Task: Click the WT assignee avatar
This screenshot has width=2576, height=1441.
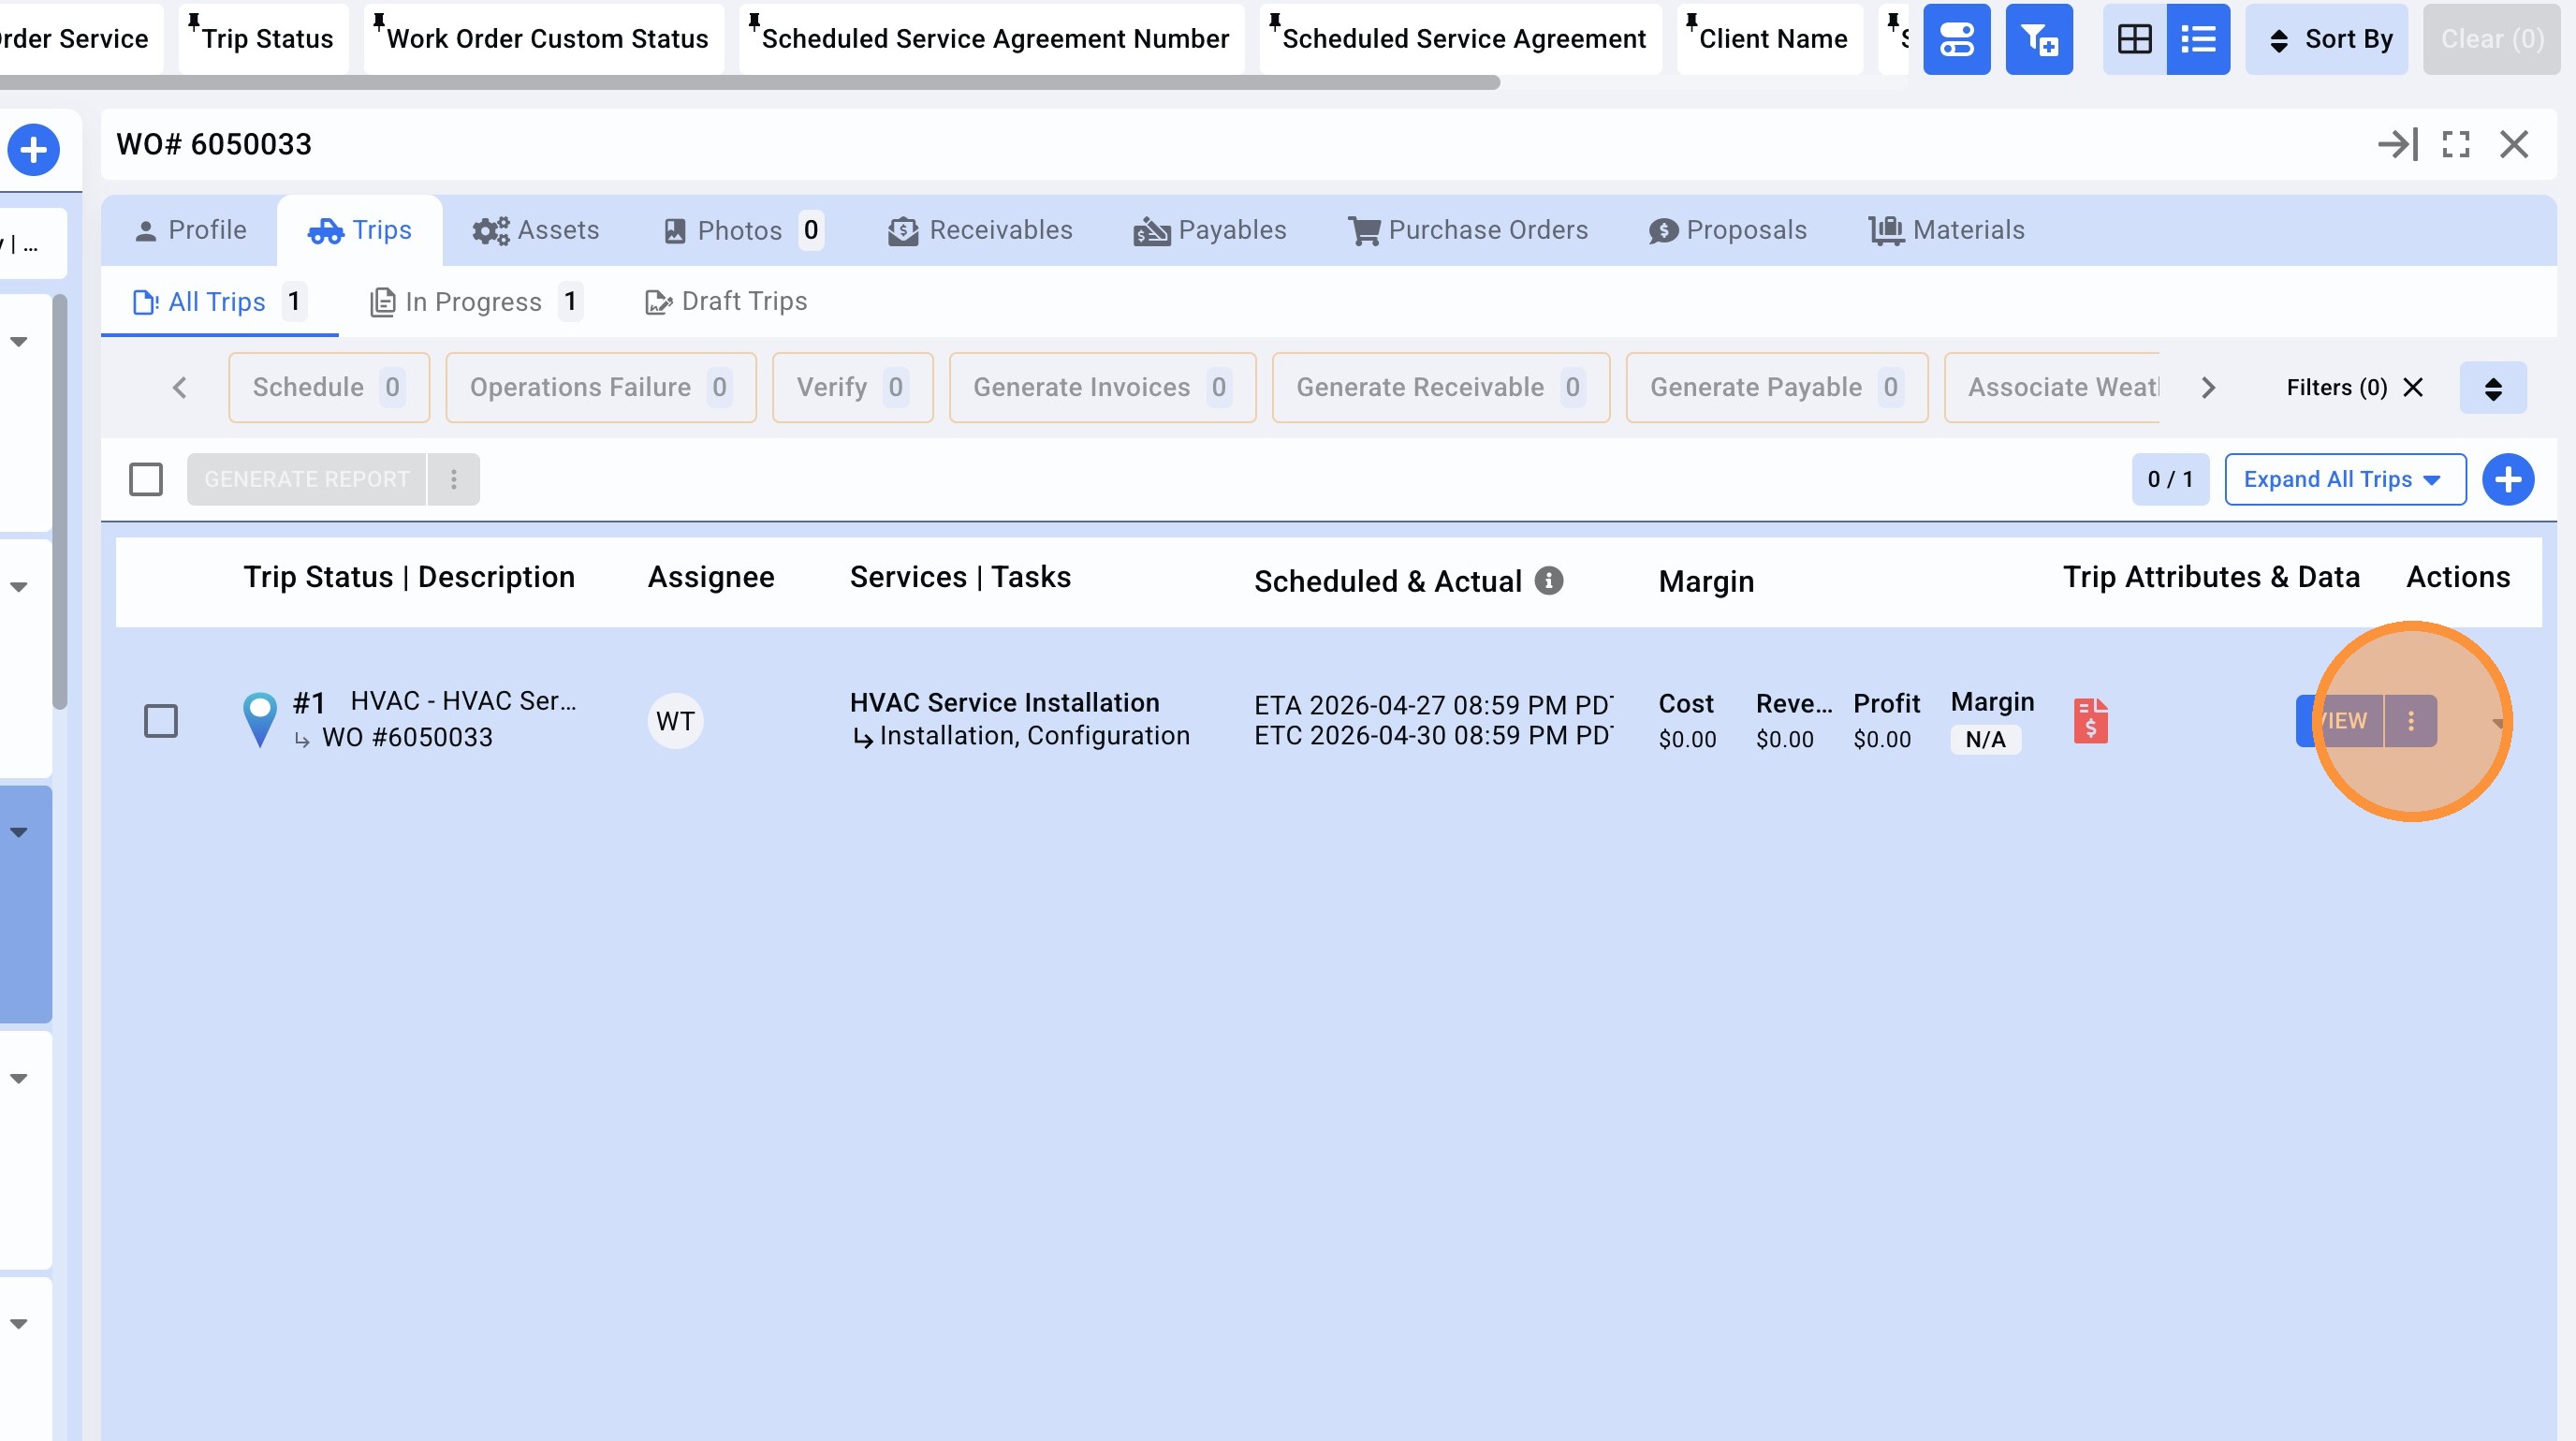Action: click(x=675, y=721)
